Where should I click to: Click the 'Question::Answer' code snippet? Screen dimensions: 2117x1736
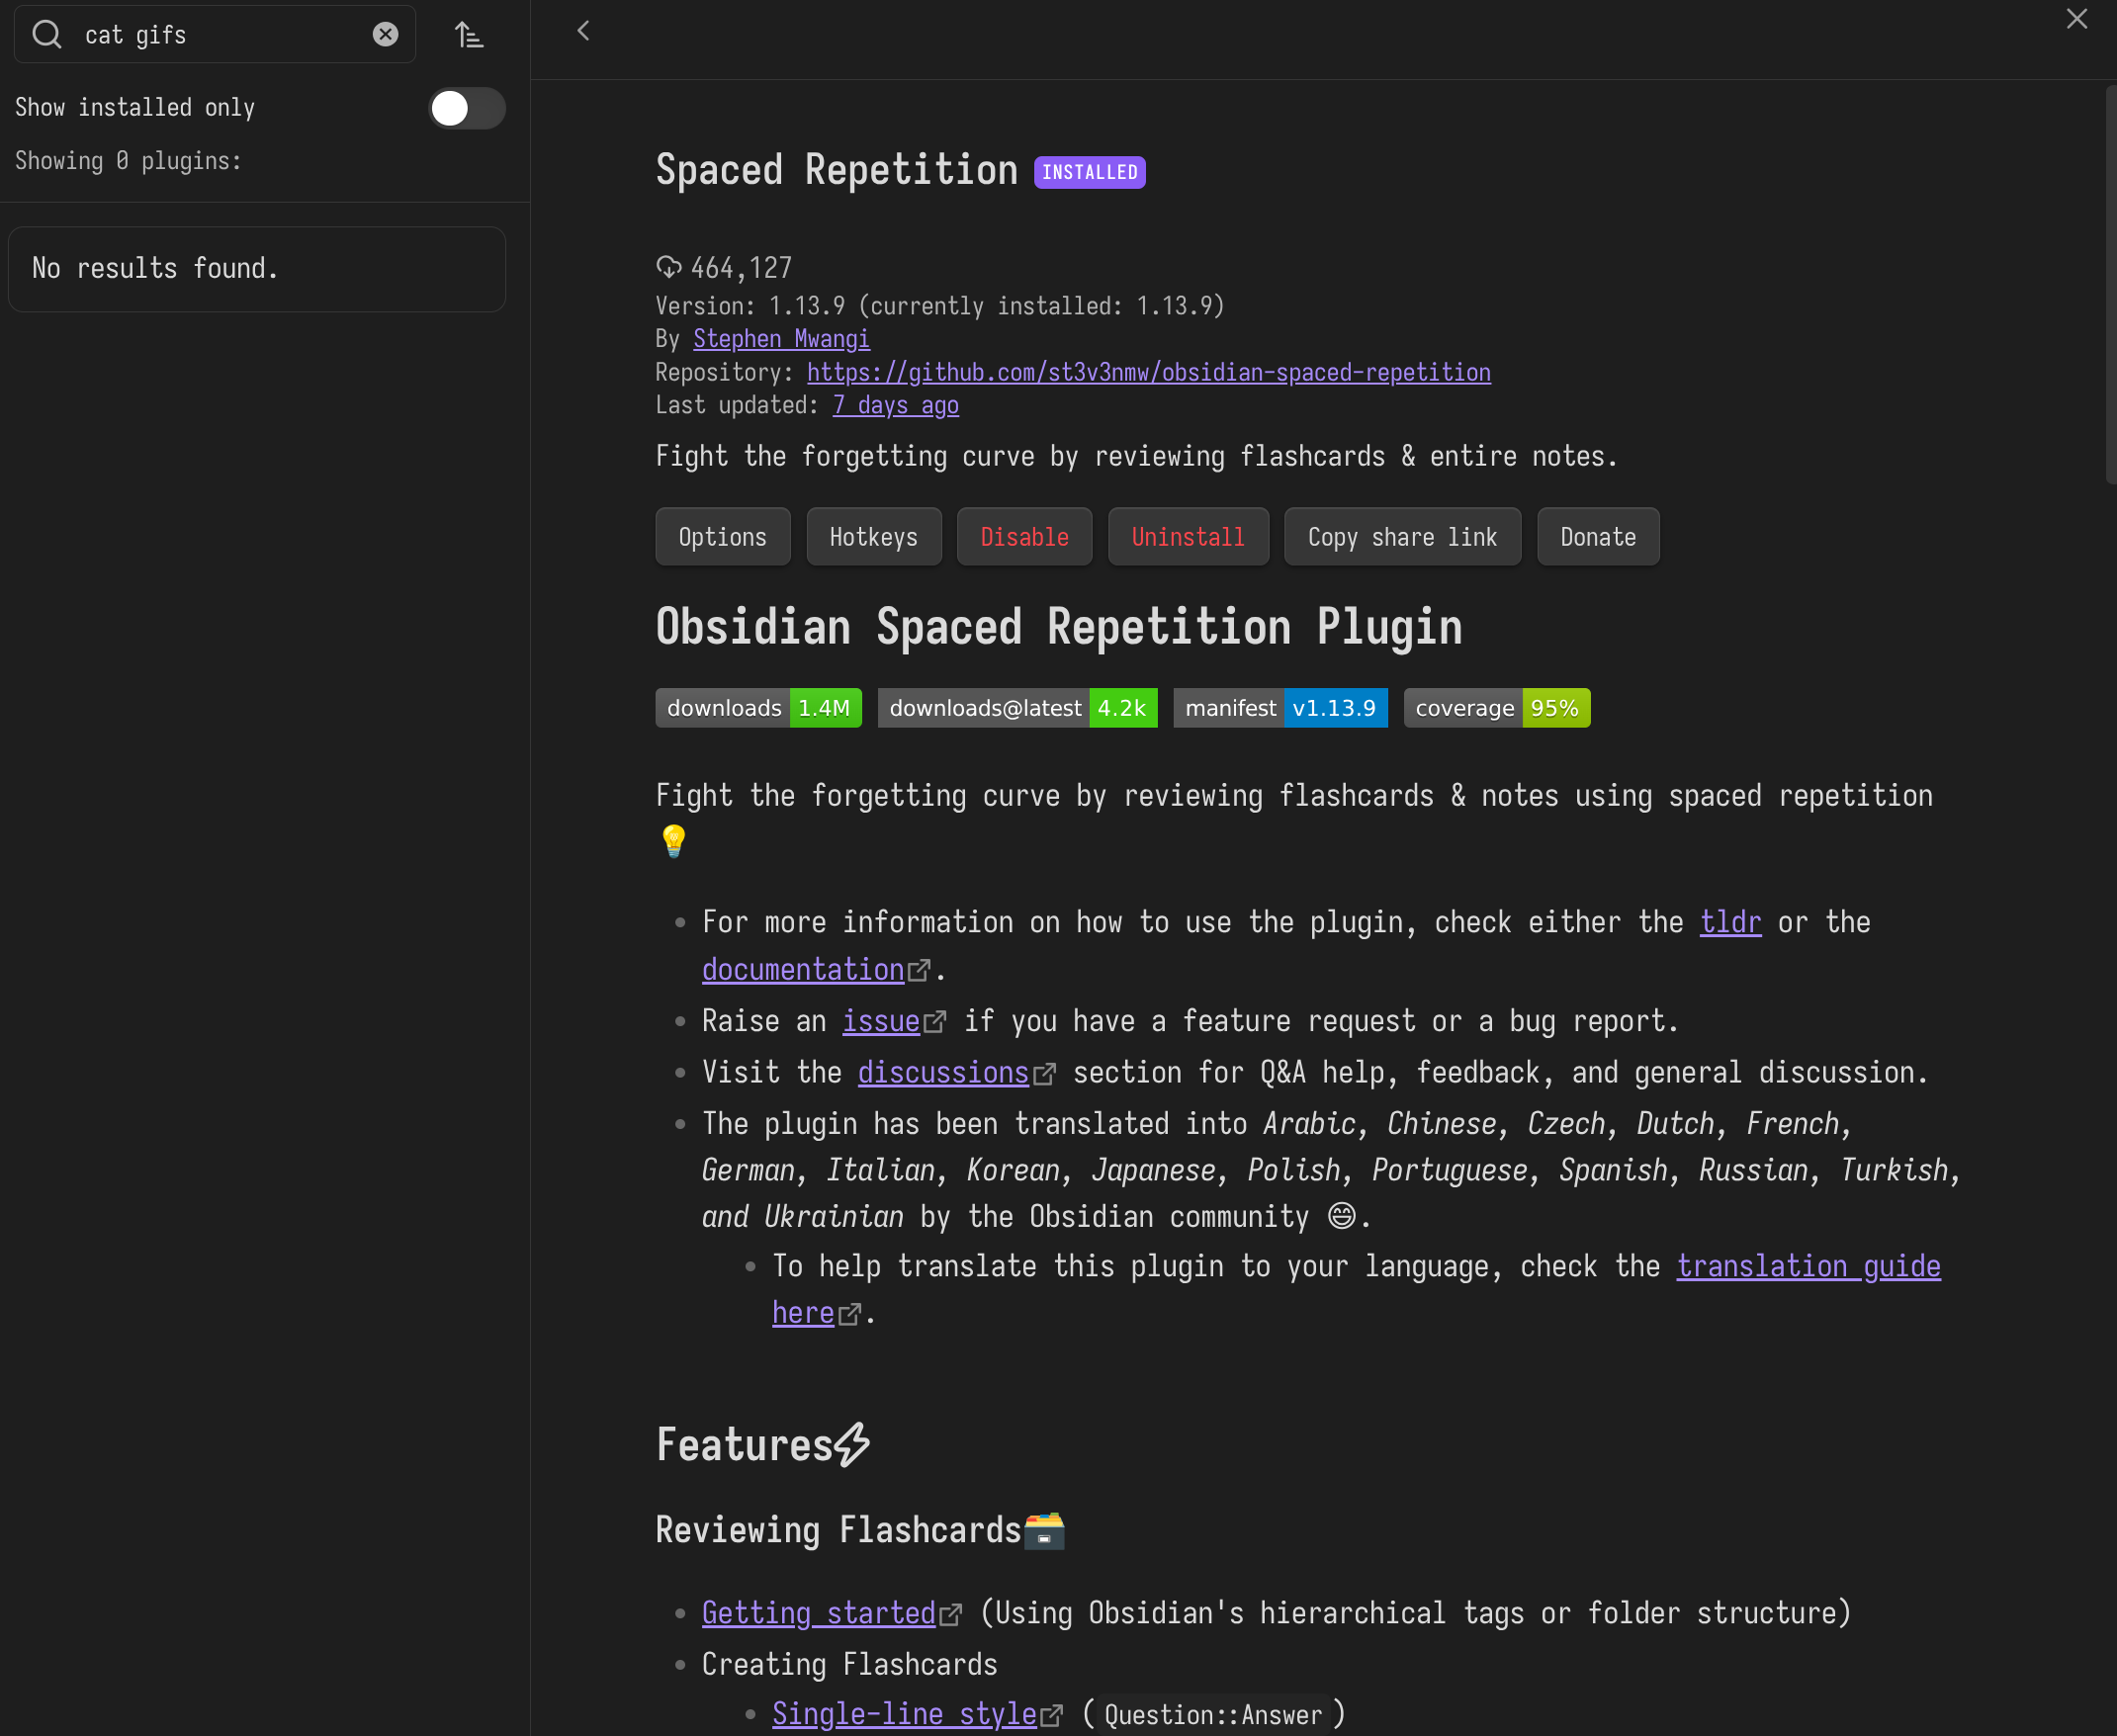[x=1213, y=1715]
